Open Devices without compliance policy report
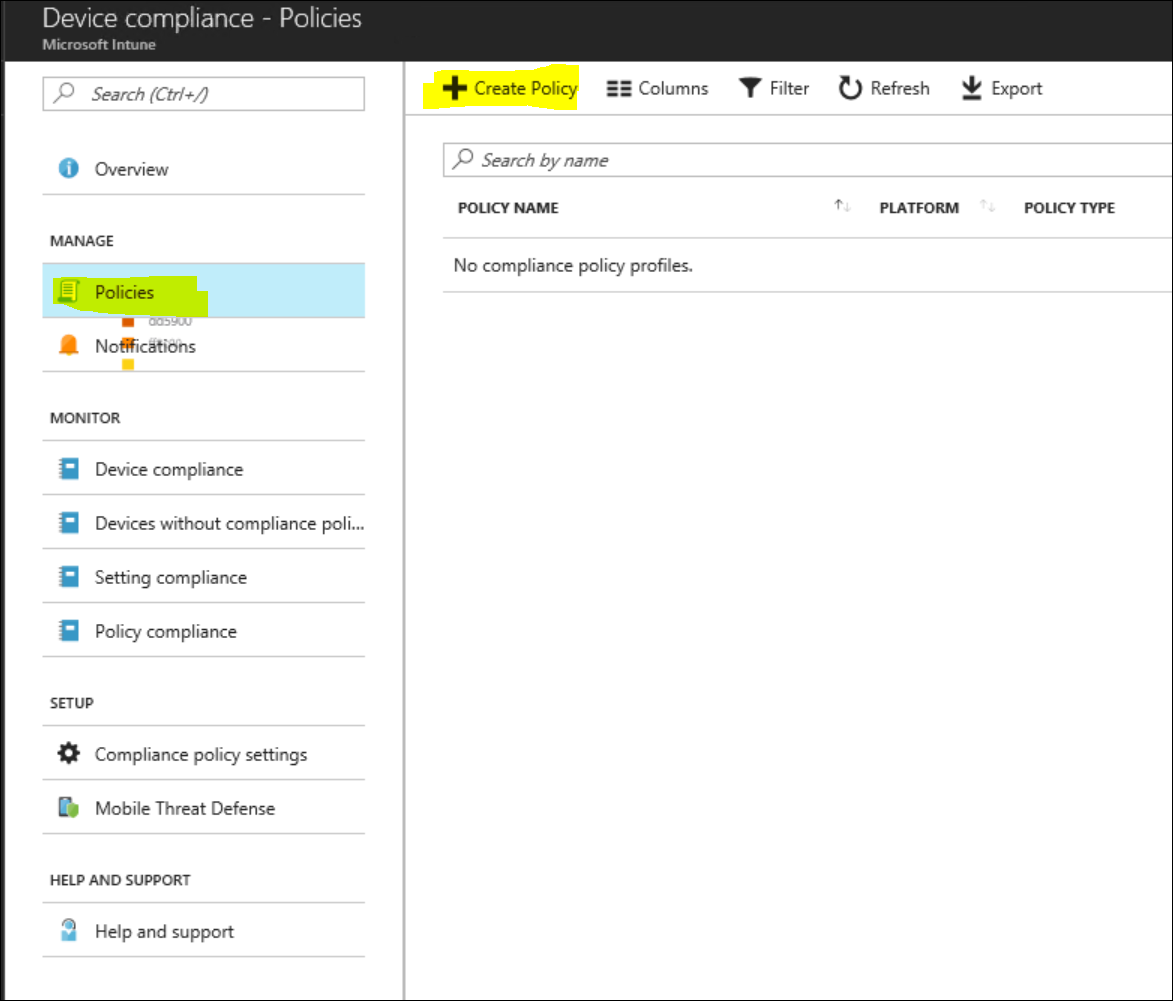Image resolution: width=1173 pixels, height=1001 pixels. 203,523
